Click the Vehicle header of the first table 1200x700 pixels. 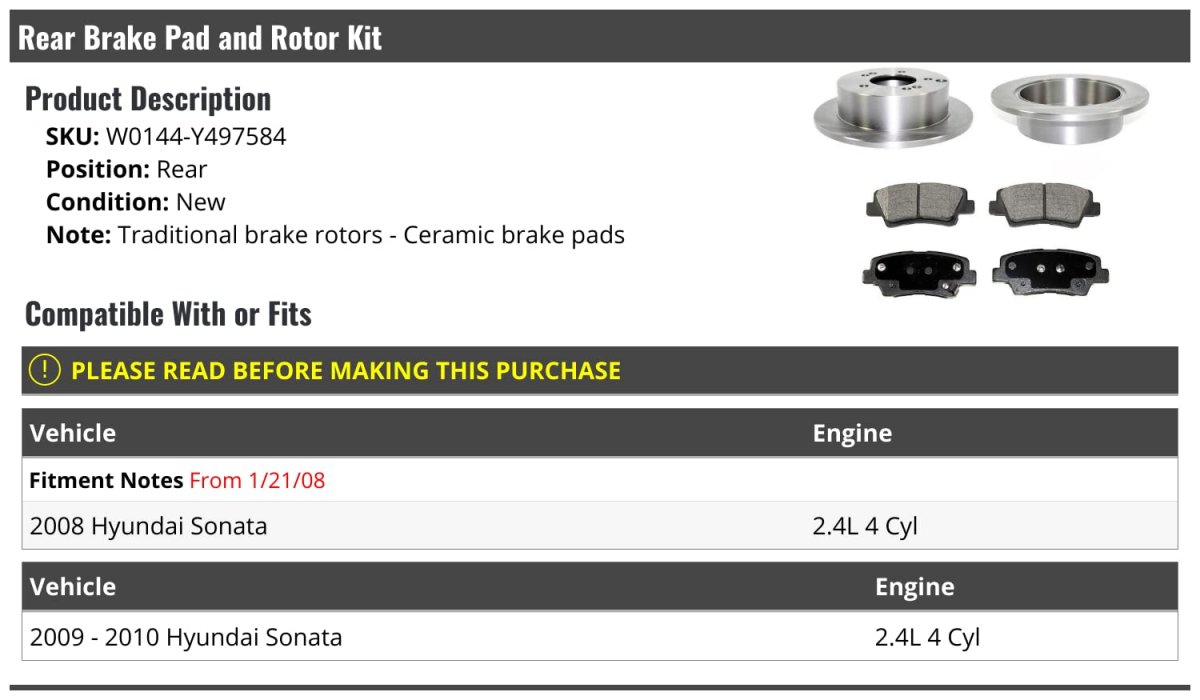73,434
